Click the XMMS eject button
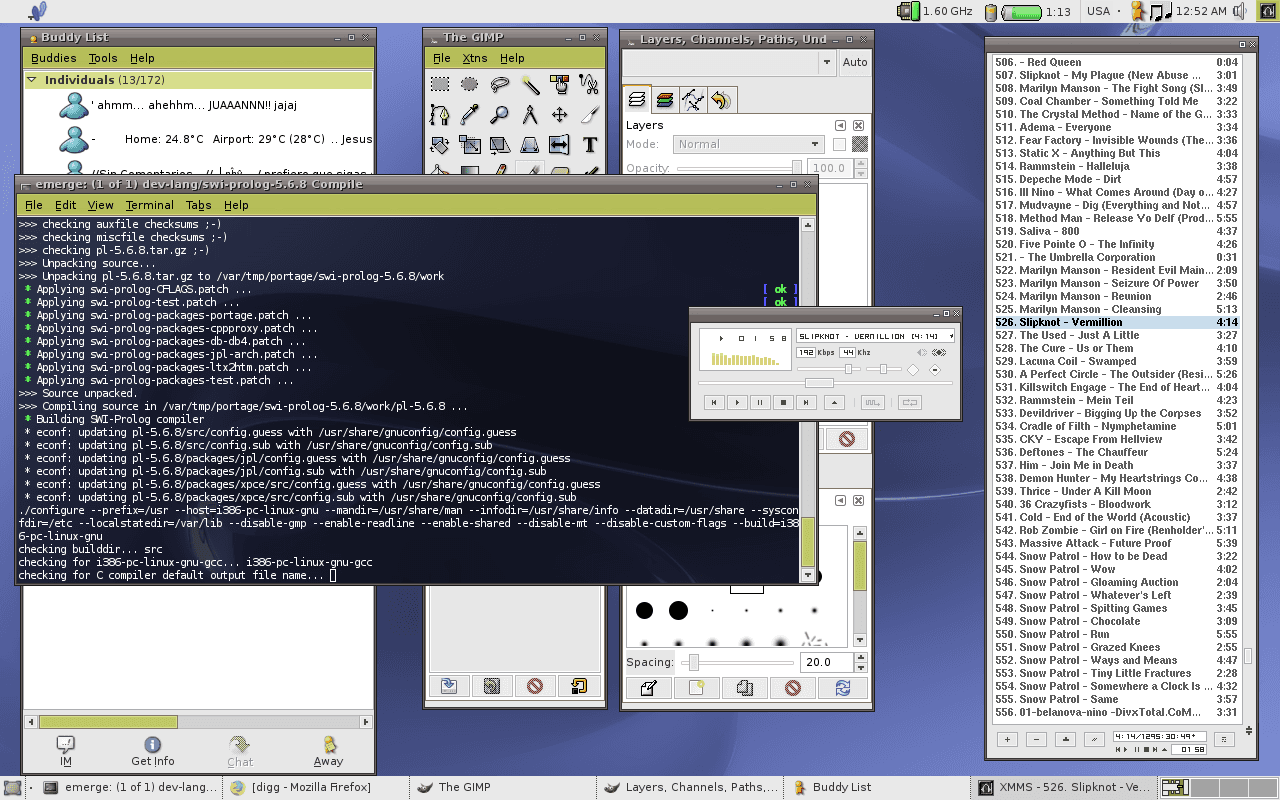1280x800 pixels. point(834,402)
